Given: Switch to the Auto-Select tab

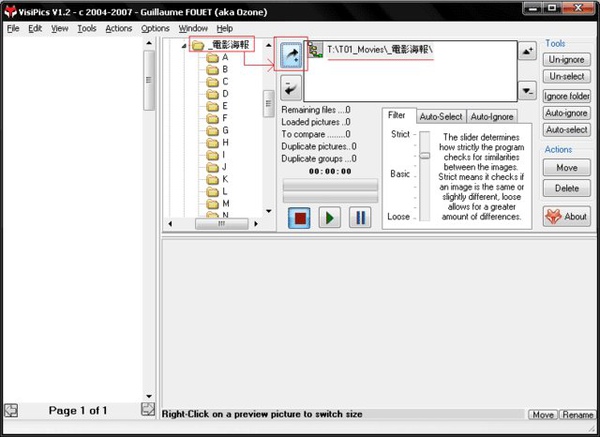Looking at the screenshot, I should [x=441, y=117].
